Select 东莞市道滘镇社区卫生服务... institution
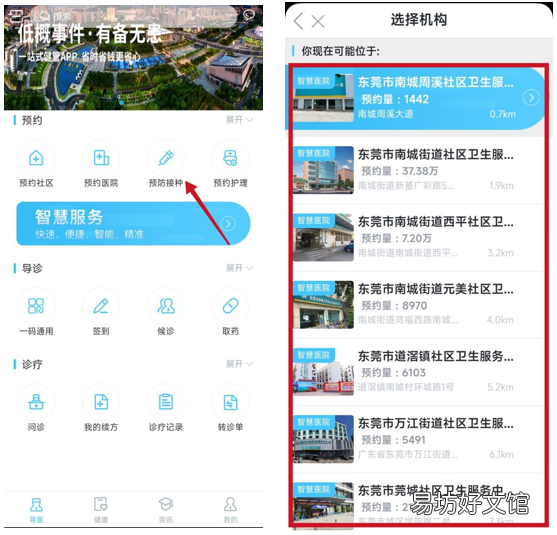557x535 pixels. tap(418, 372)
